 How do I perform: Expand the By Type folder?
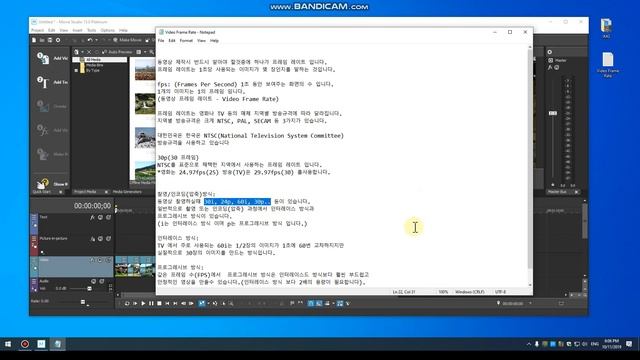[76, 70]
